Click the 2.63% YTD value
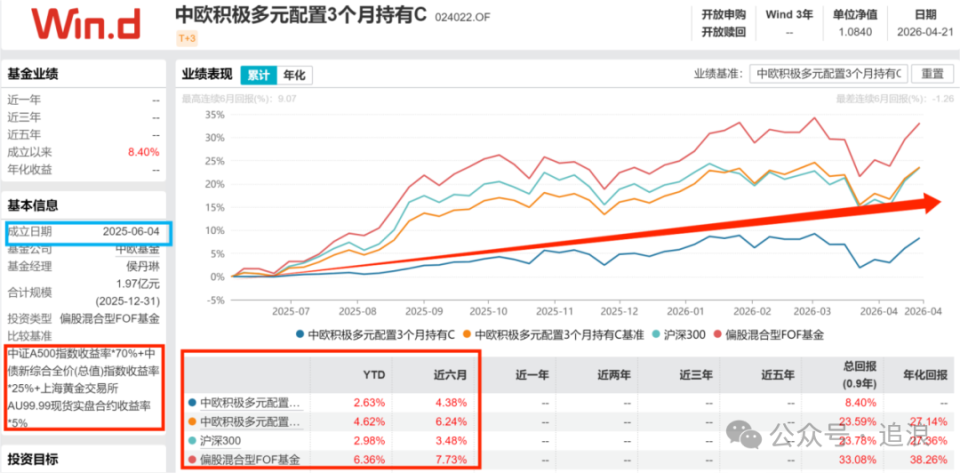Image resolution: width=960 pixels, height=473 pixels. point(371,403)
